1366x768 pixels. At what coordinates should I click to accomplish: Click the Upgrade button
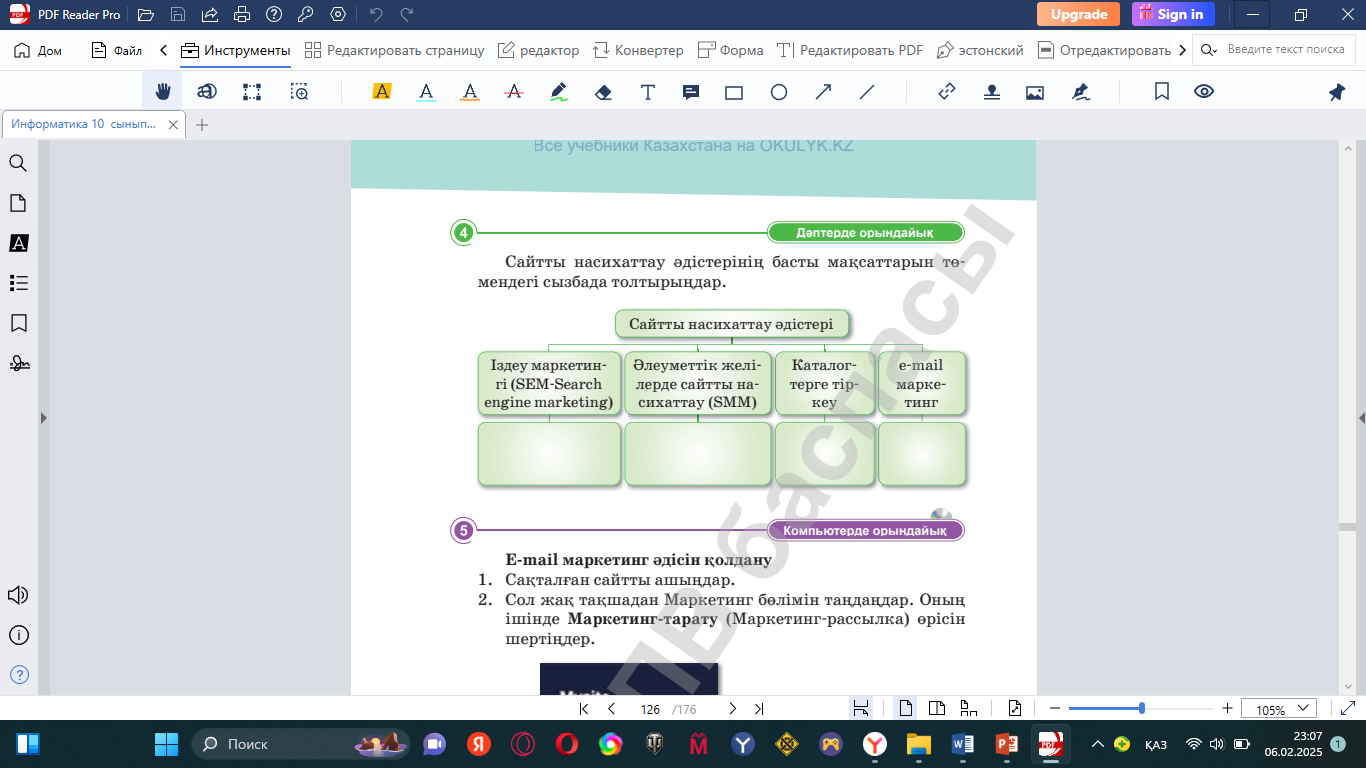pyautogui.click(x=1078, y=14)
